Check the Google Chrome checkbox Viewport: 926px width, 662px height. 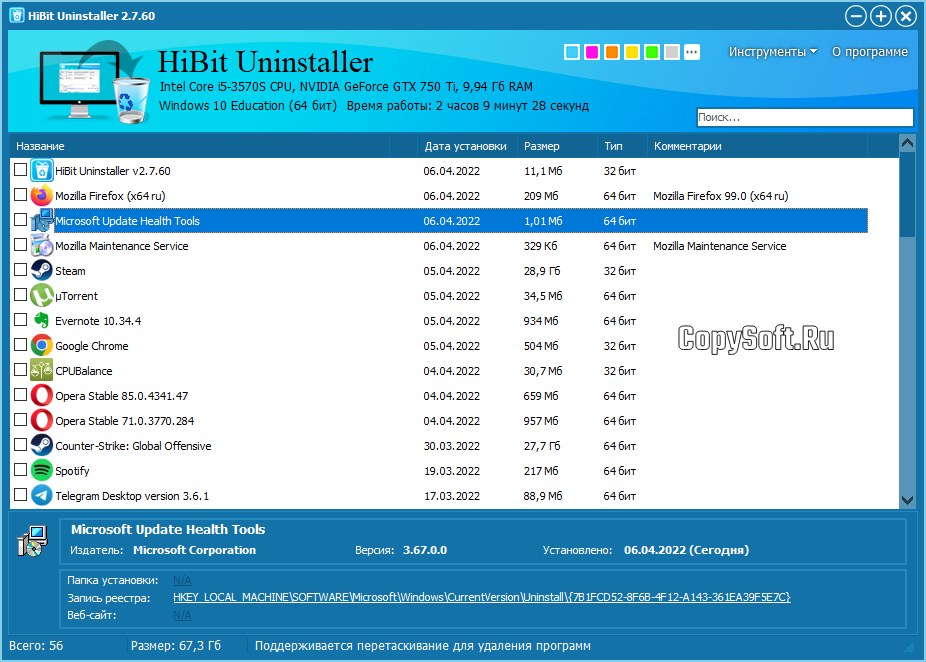click(x=21, y=344)
